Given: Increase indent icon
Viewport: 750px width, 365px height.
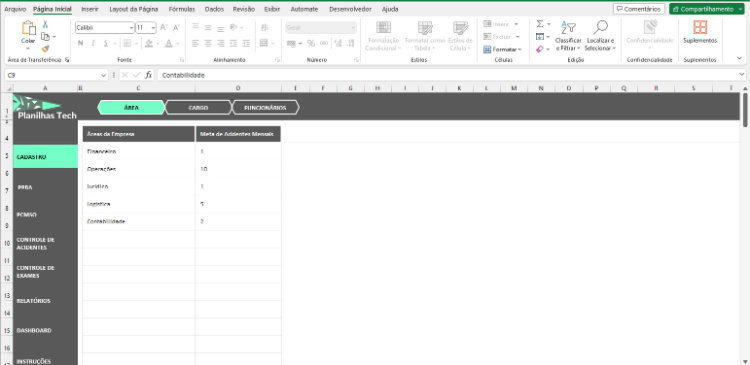Looking at the screenshot, I should [246, 44].
